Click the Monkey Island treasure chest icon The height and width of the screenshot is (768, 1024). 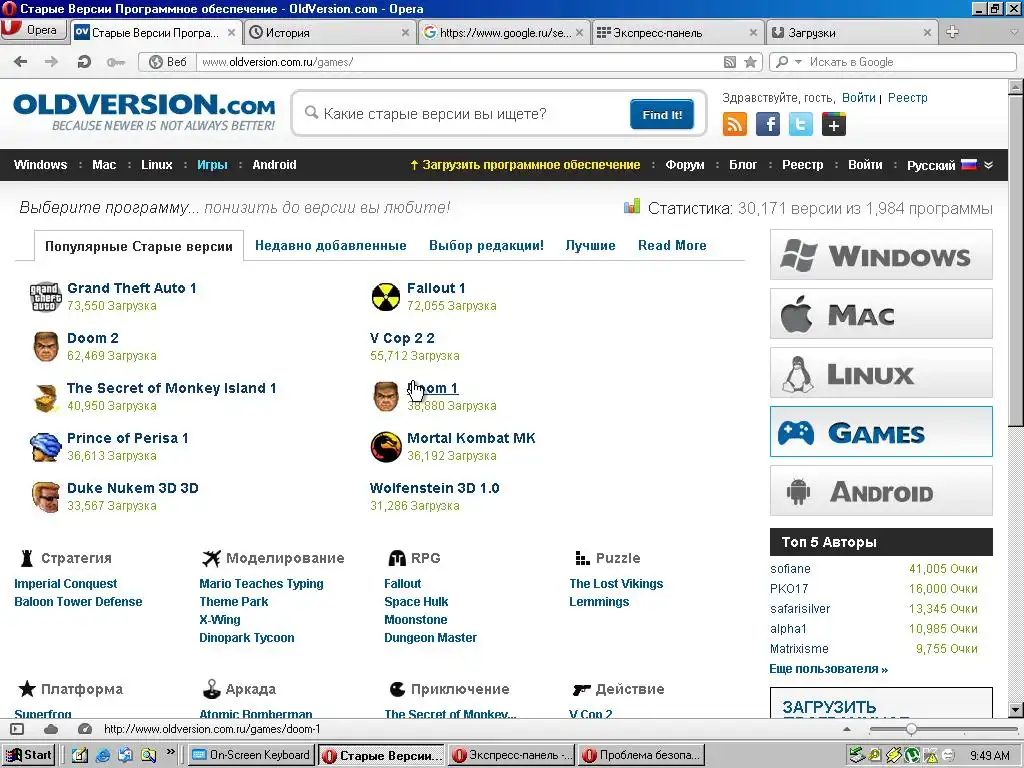(x=46, y=397)
